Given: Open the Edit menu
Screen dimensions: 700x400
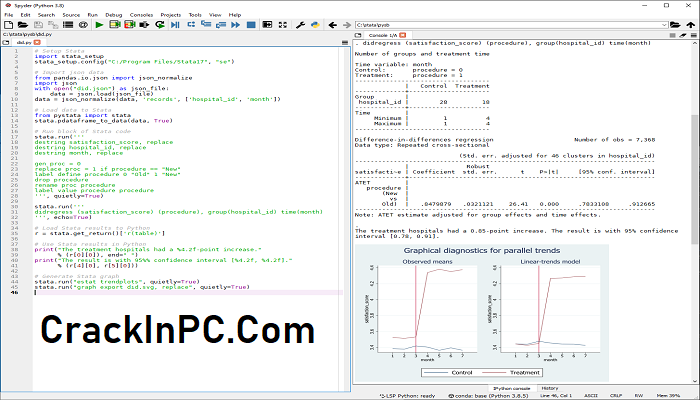Looking at the screenshot, I should (x=25, y=15).
